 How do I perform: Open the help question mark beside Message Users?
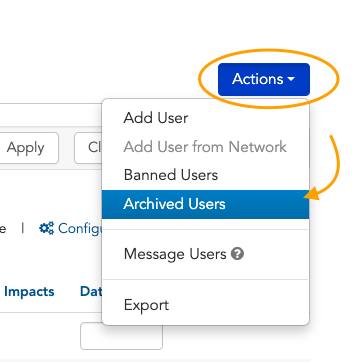237,254
